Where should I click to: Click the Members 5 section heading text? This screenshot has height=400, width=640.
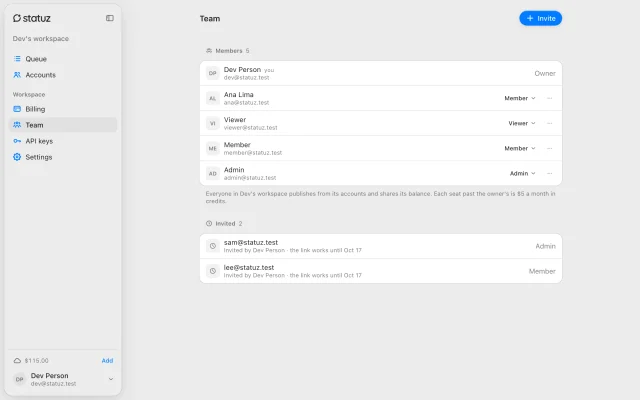tap(232, 51)
